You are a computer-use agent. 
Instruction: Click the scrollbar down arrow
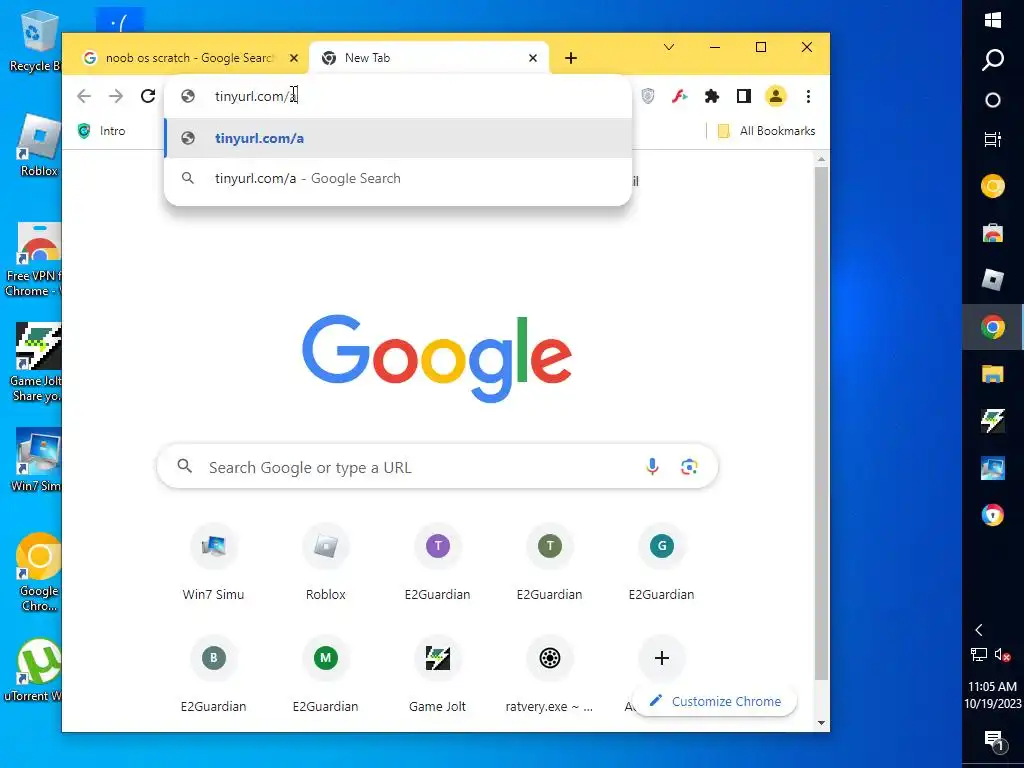tap(822, 723)
